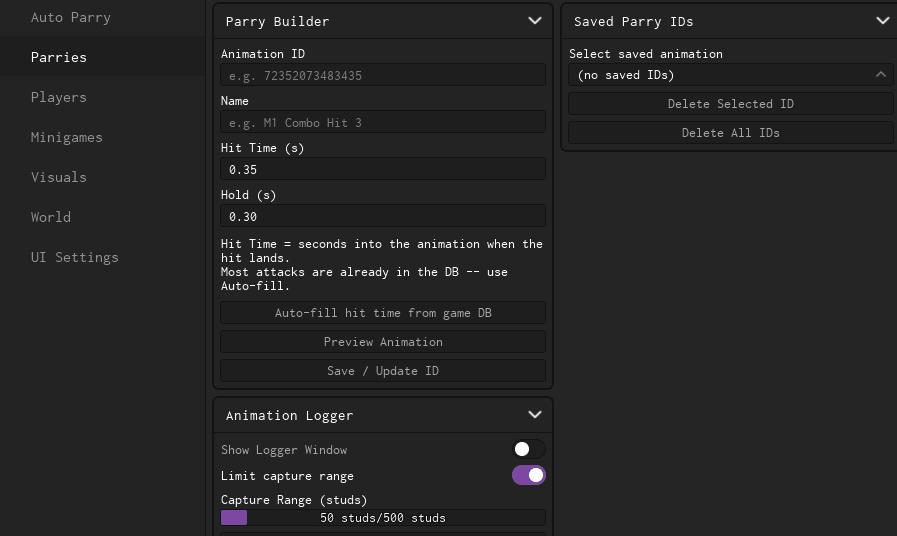Screen dimensions: 897x536
Task: Collapse the Parry Builder section chevron
Action: 534,21
